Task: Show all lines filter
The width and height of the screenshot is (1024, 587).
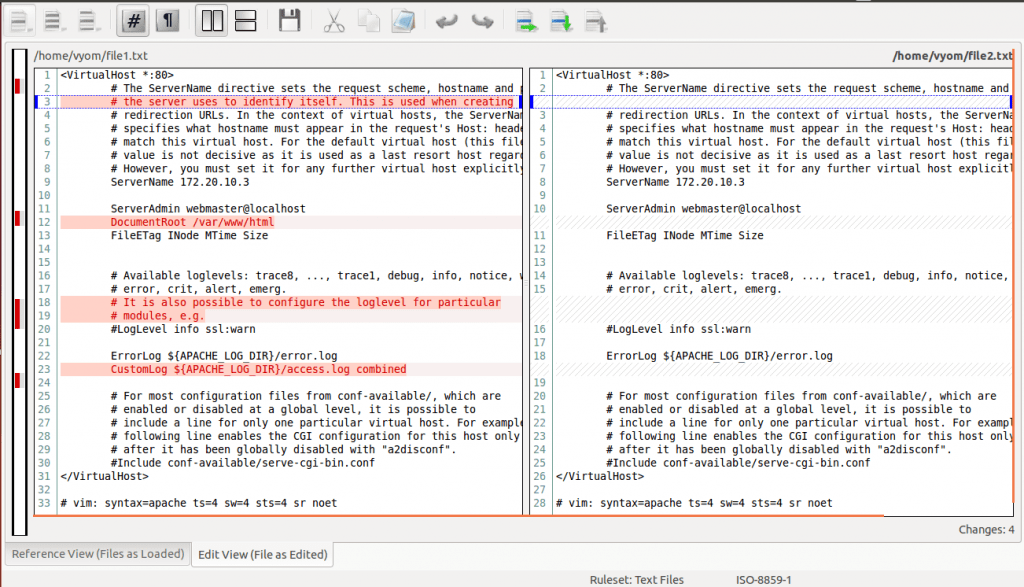Action: click(x=22, y=20)
